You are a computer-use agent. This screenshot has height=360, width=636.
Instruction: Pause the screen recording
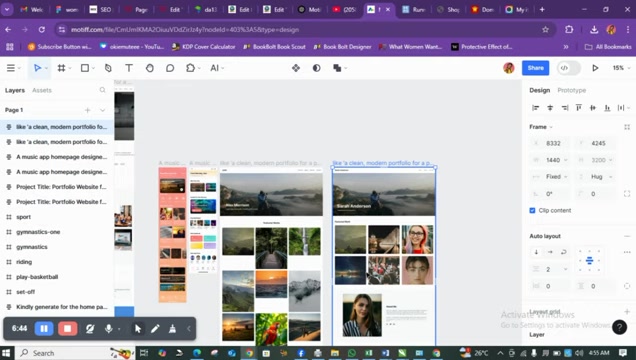(44, 328)
